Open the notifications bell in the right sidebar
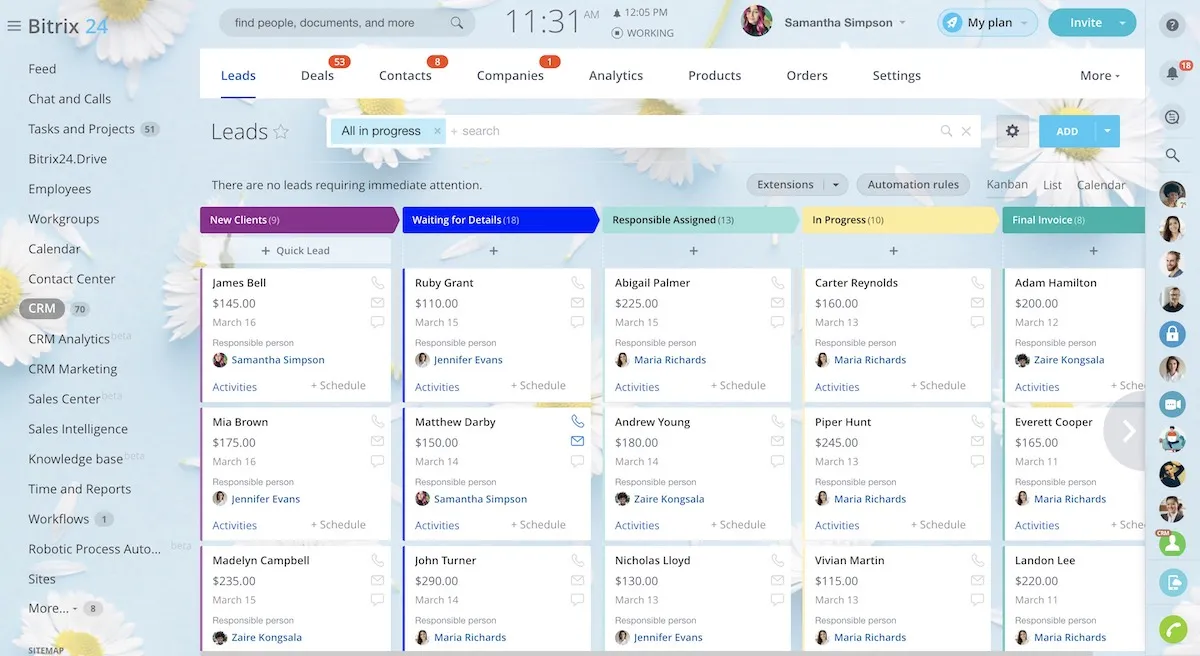Viewport: 1200px width, 656px height. point(1173,73)
